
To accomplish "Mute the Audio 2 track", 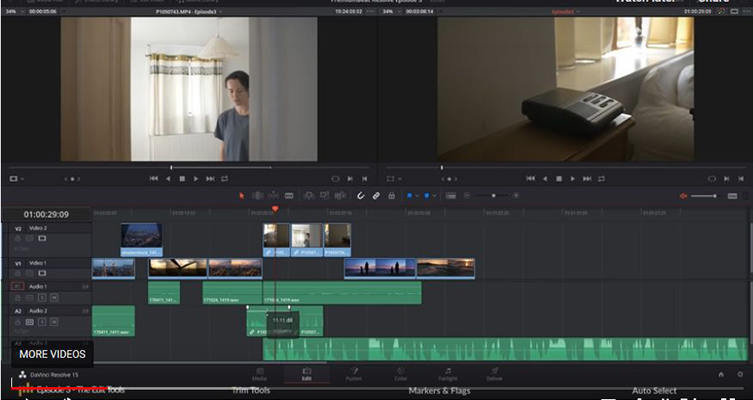I will [x=54, y=322].
